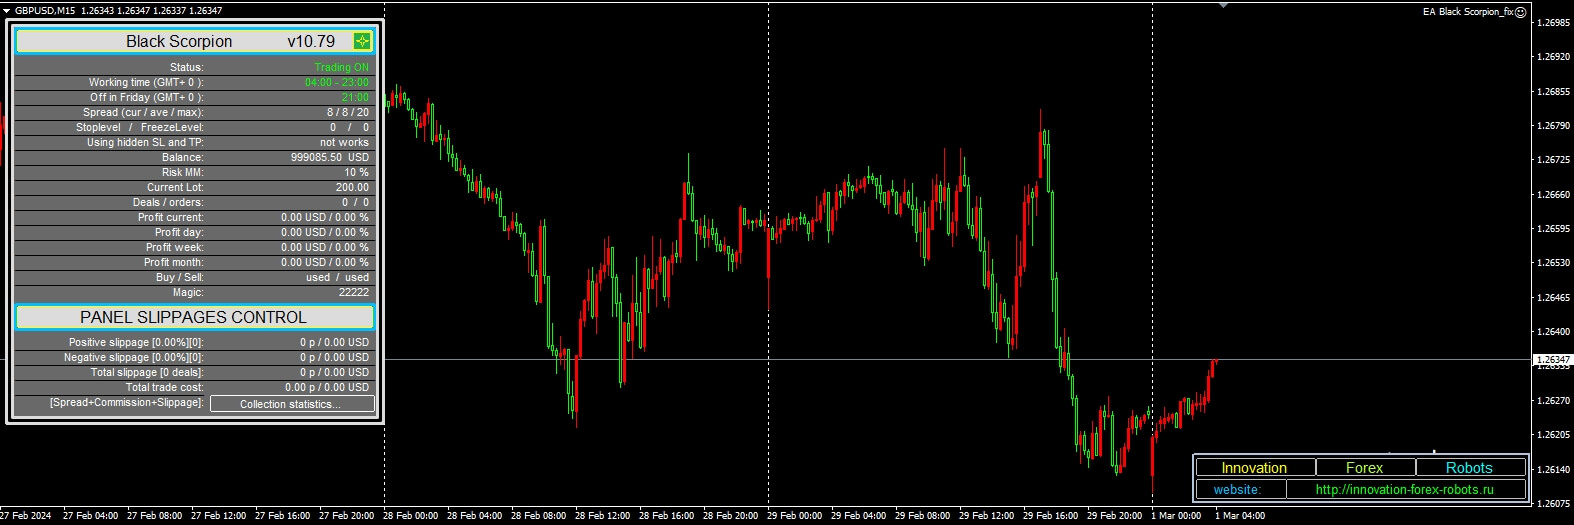Click the Innovation label box

click(x=1254, y=468)
